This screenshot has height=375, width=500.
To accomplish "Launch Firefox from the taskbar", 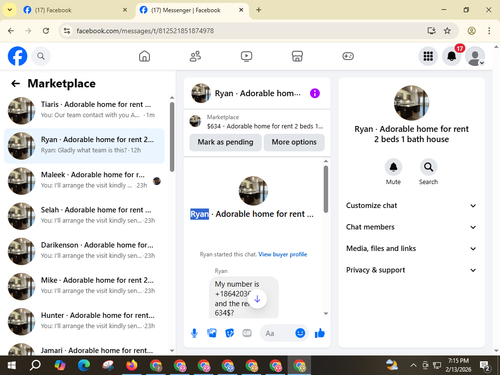I will 132,366.
